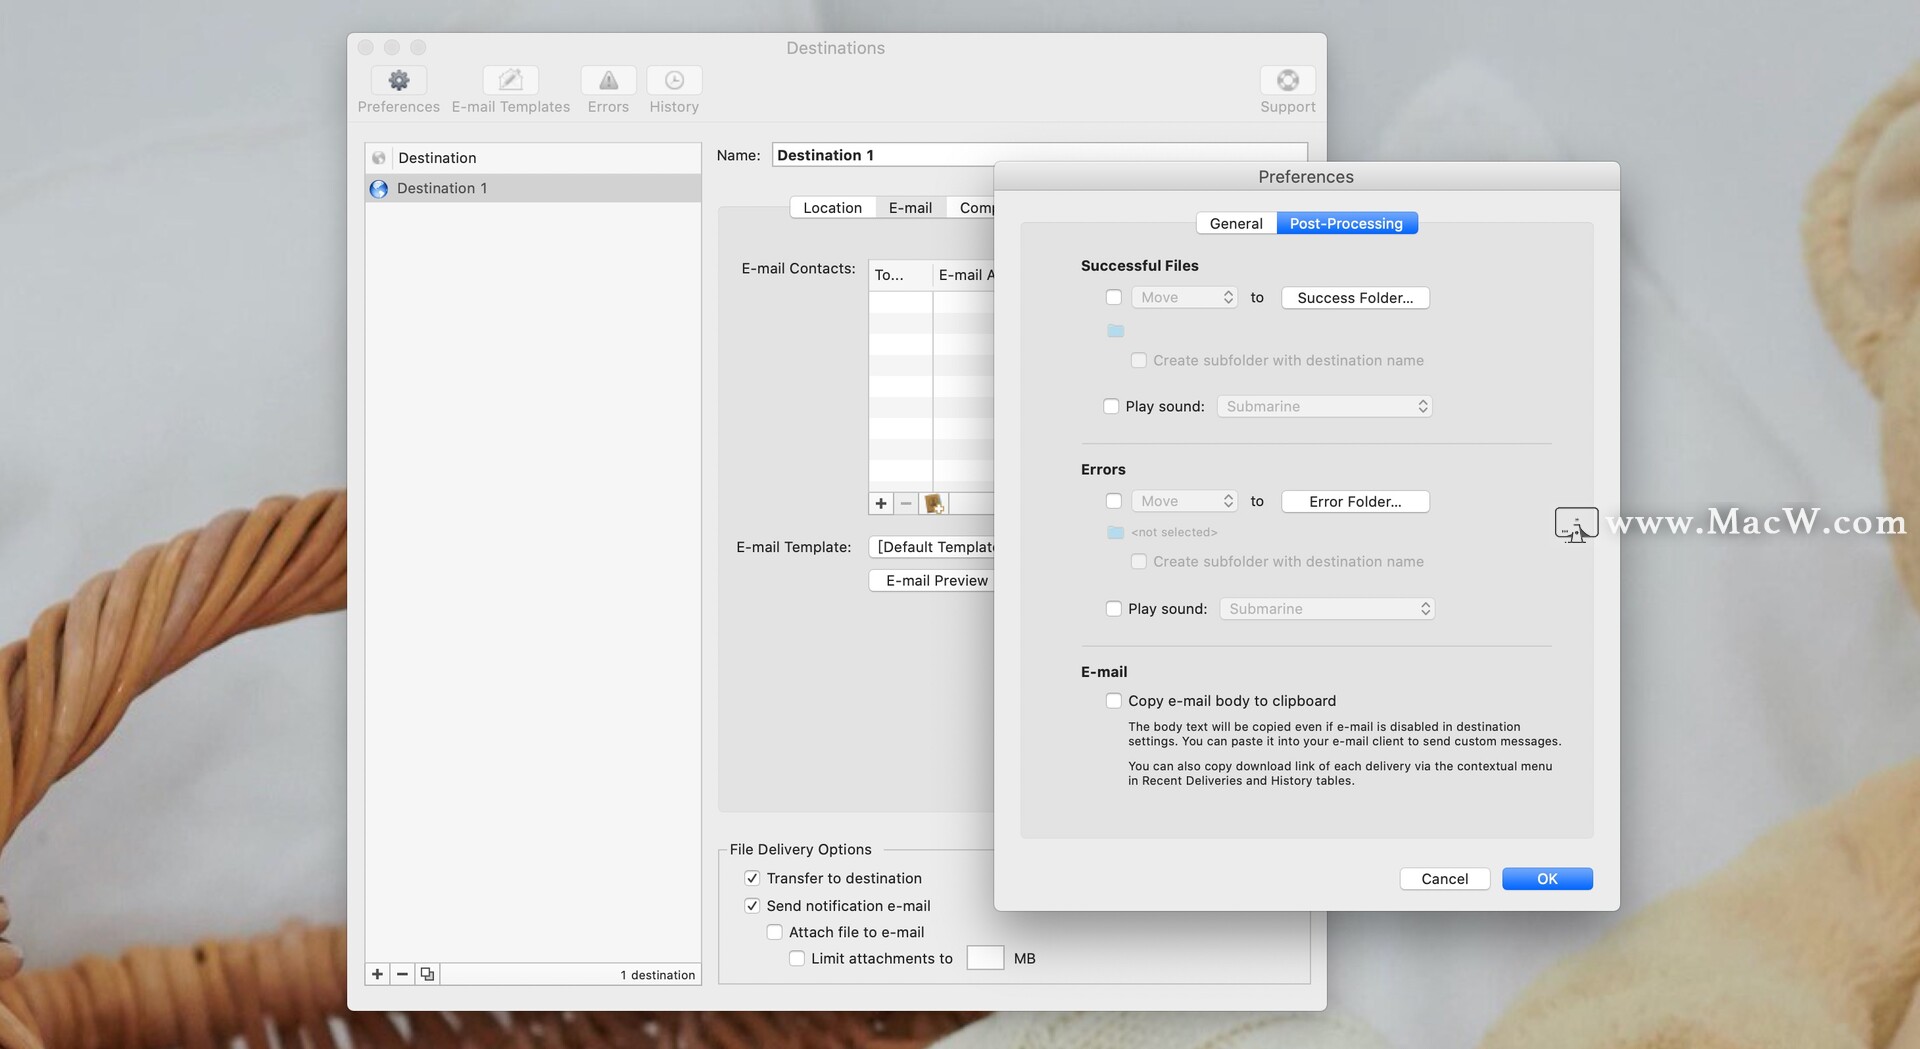Click Cancel in Preferences dialog
Screen dimensions: 1920x1049
pyautogui.click(x=1445, y=878)
